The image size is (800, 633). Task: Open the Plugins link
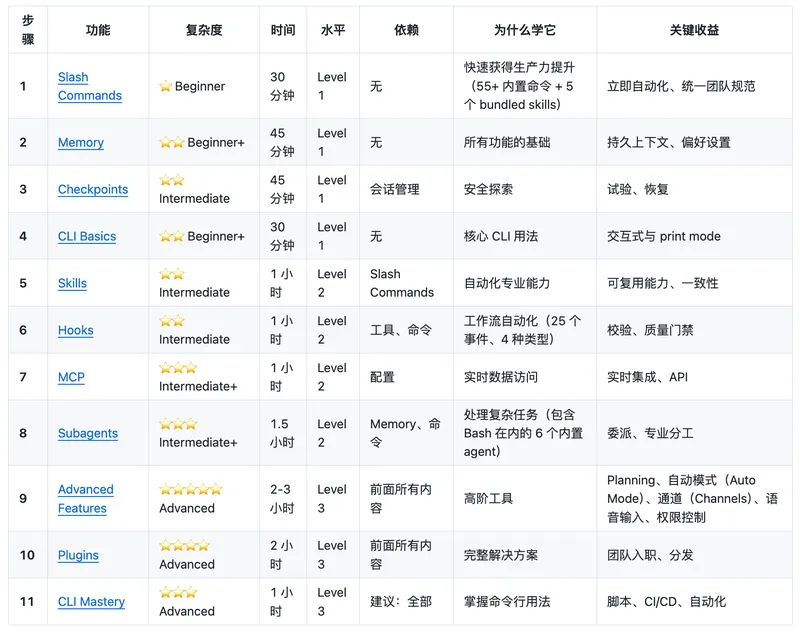[x=78, y=555]
